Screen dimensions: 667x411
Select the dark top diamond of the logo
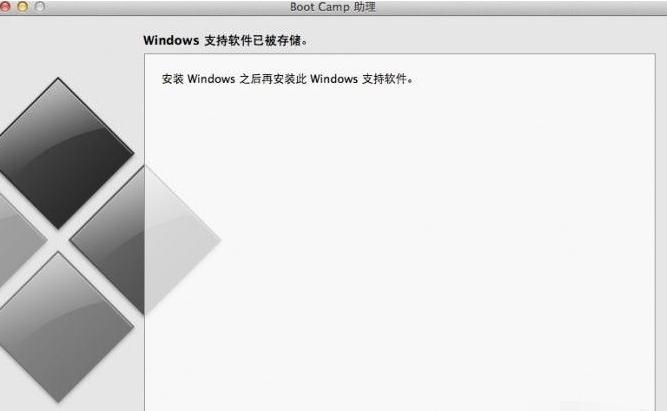coord(59,153)
